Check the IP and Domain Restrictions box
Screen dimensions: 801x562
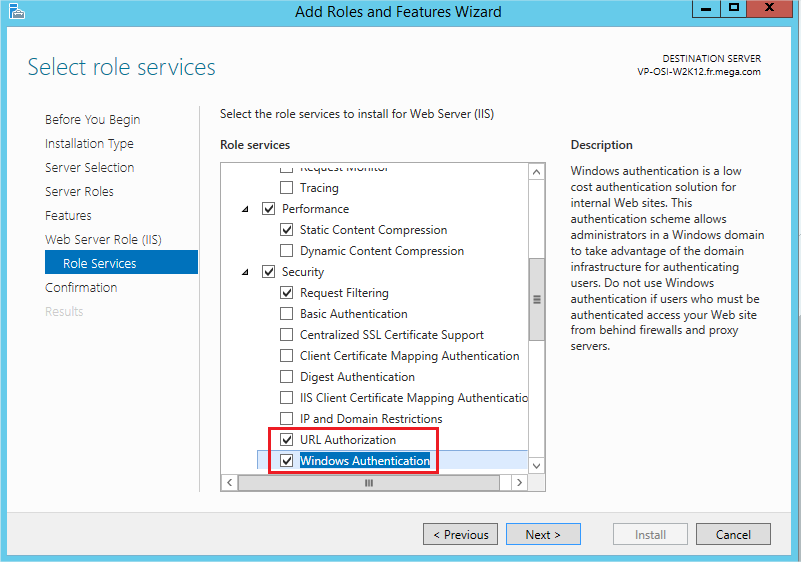coord(287,419)
